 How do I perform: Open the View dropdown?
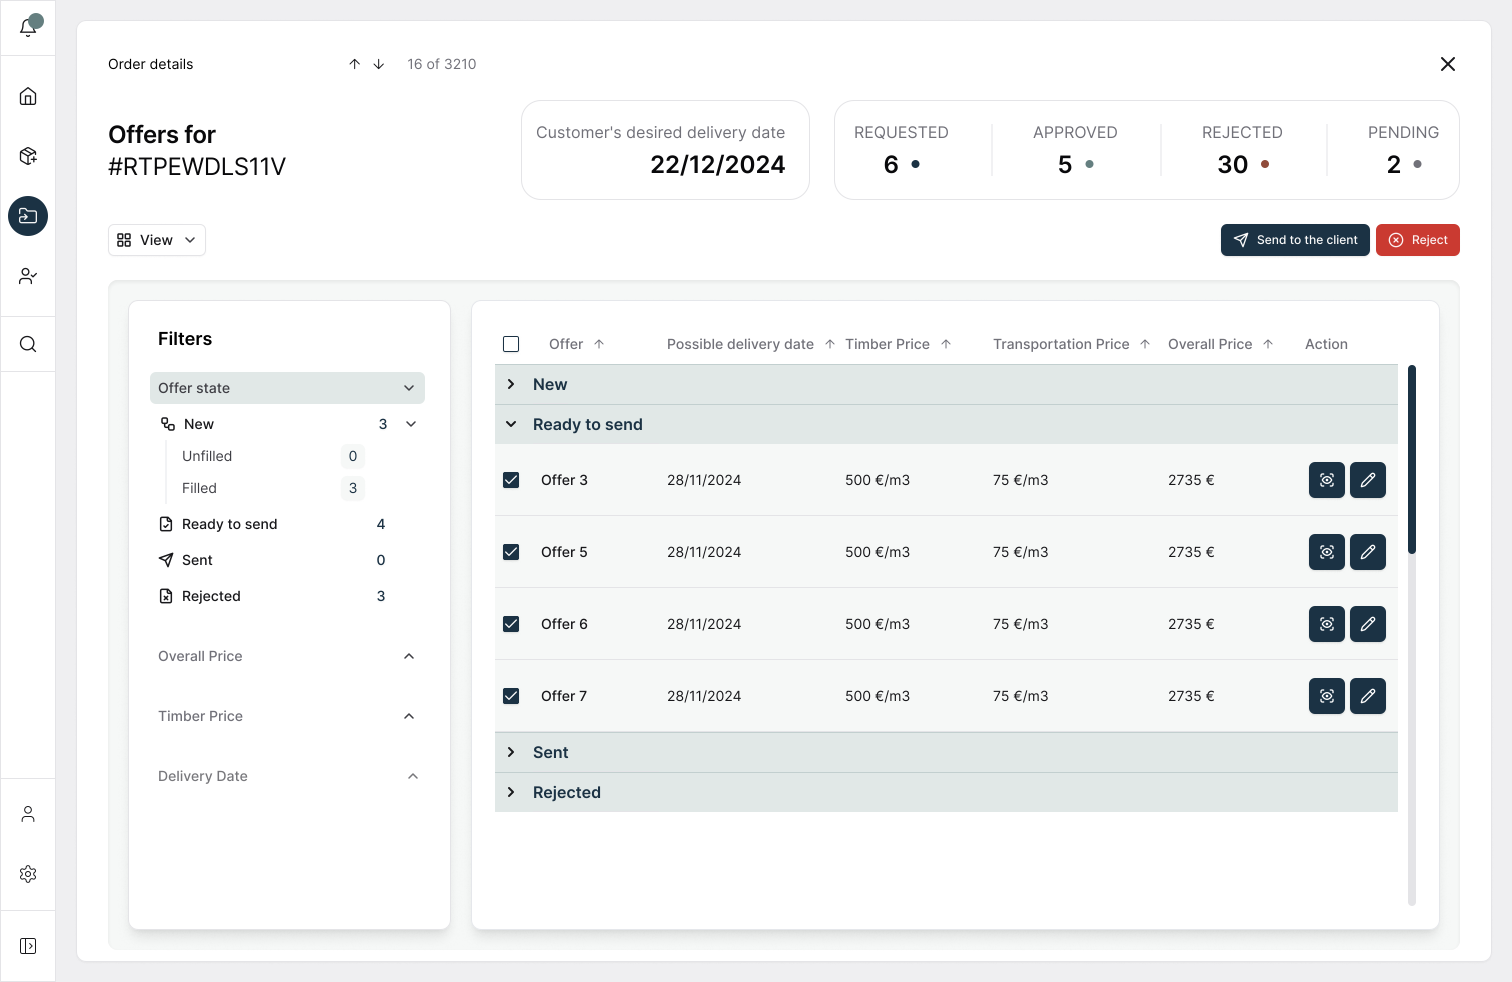157,240
